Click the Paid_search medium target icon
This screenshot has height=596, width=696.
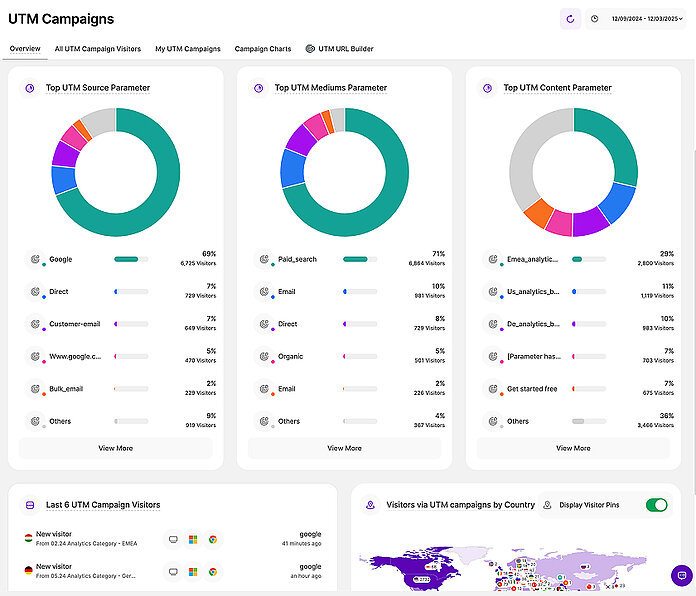pyautogui.click(x=265, y=259)
